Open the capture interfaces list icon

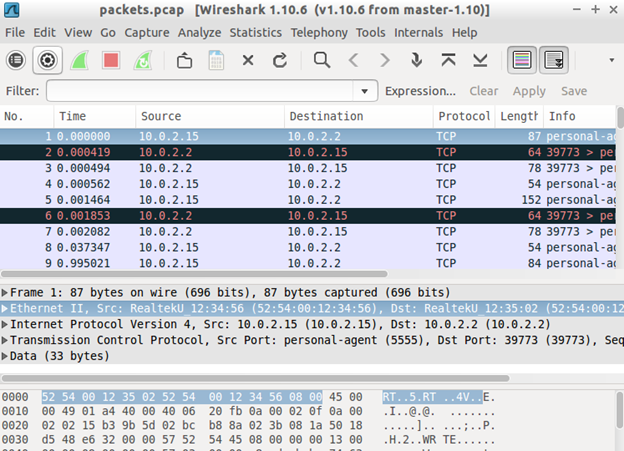(x=16, y=60)
